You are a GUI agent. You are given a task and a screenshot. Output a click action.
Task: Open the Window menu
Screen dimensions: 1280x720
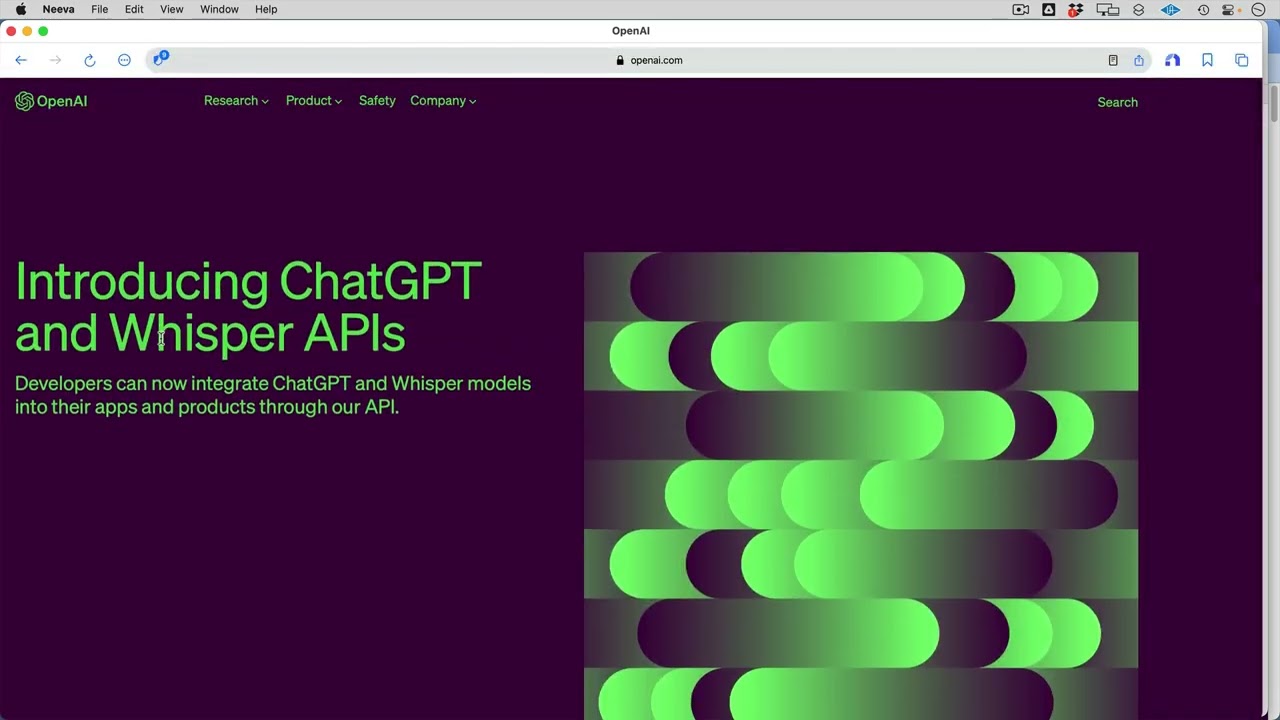[219, 9]
